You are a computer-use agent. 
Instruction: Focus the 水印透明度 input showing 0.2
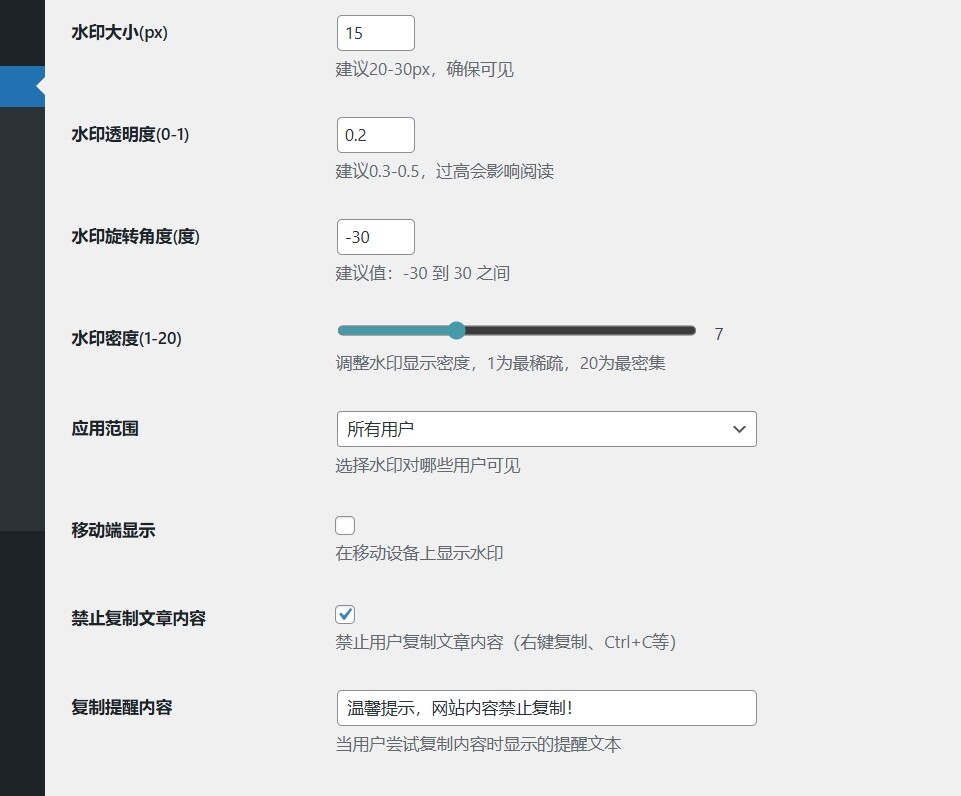[375, 135]
